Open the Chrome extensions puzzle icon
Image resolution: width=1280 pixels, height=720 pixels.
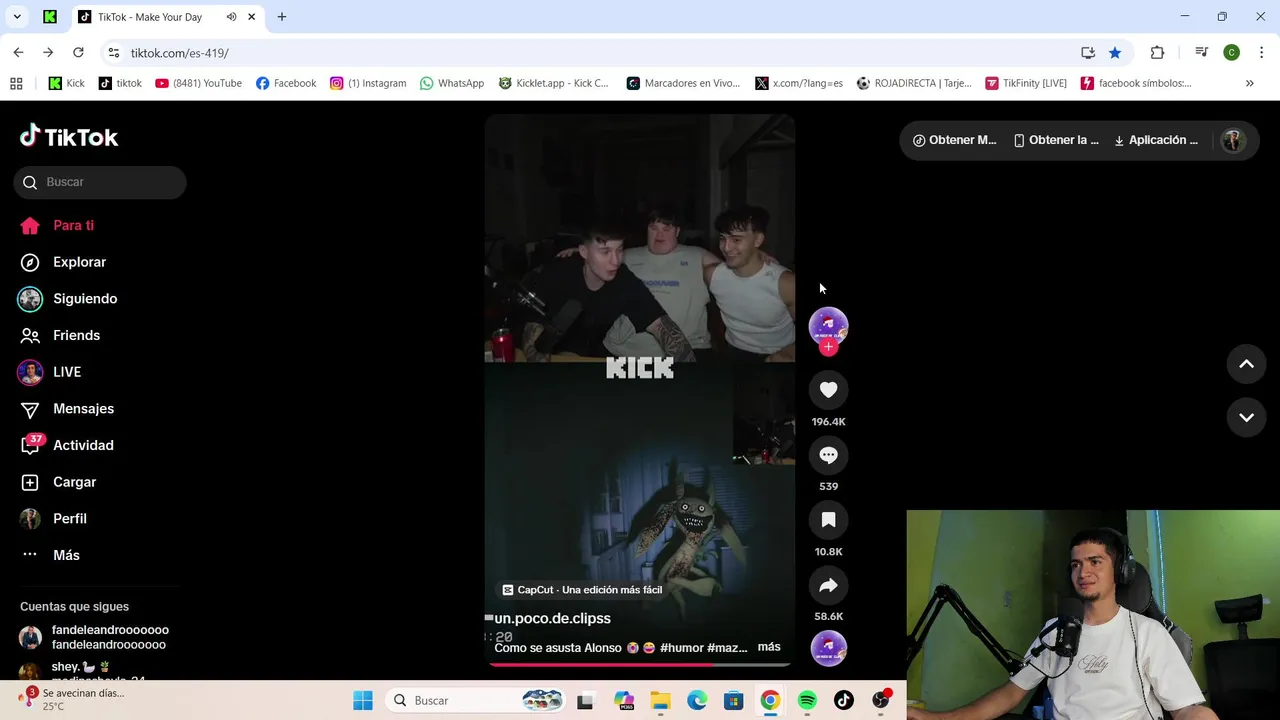[1157, 53]
